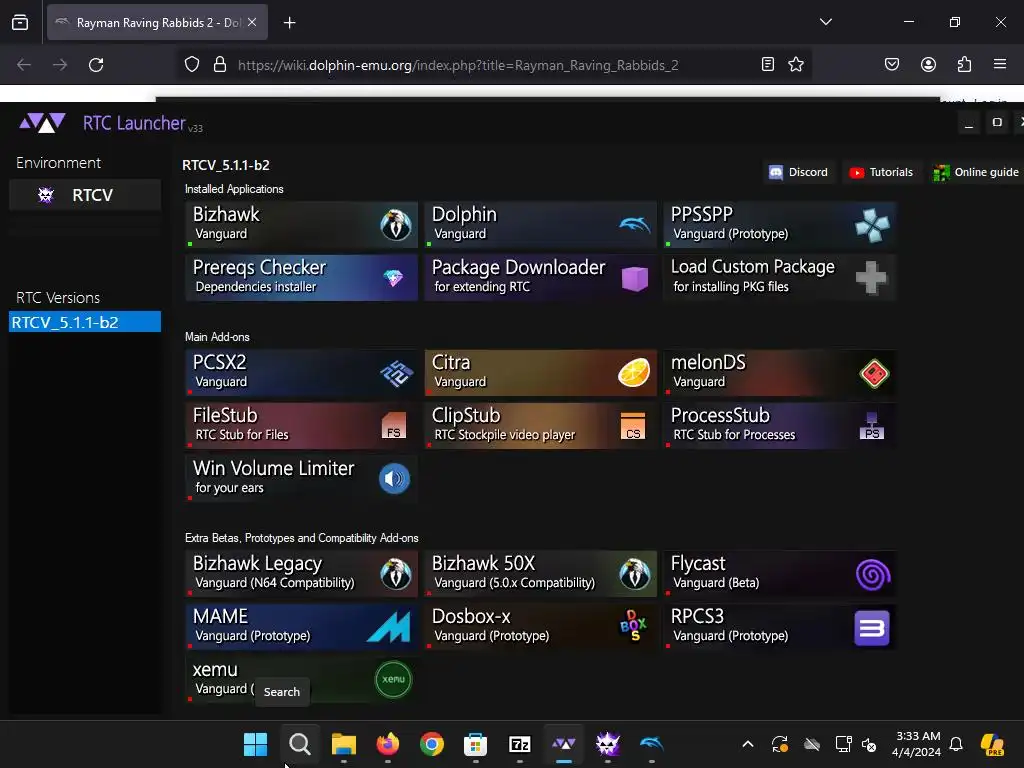Click the RTC Launcher logo
This screenshot has width=1024, height=768.
pyautogui.click(x=42, y=123)
